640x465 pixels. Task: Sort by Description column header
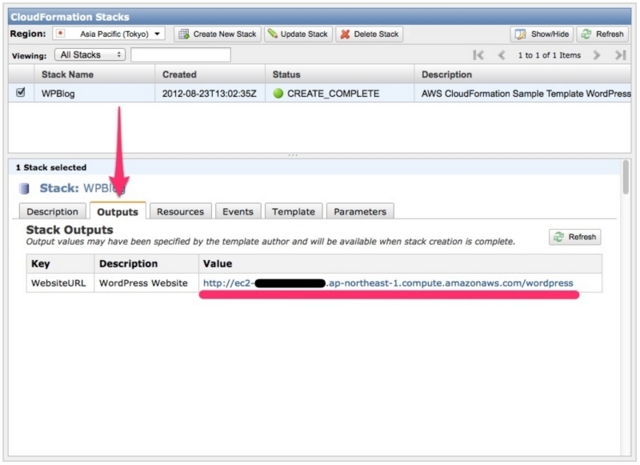pos(522,74)
